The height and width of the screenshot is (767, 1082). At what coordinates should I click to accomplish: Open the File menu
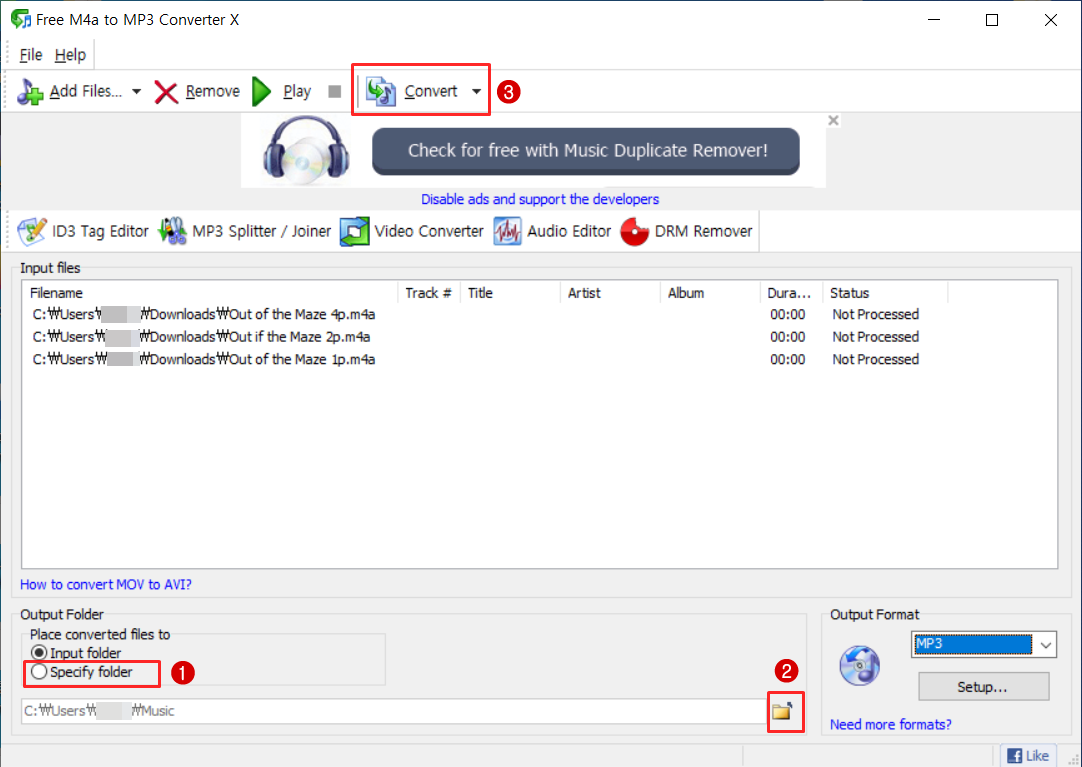(x=31, y=55)
